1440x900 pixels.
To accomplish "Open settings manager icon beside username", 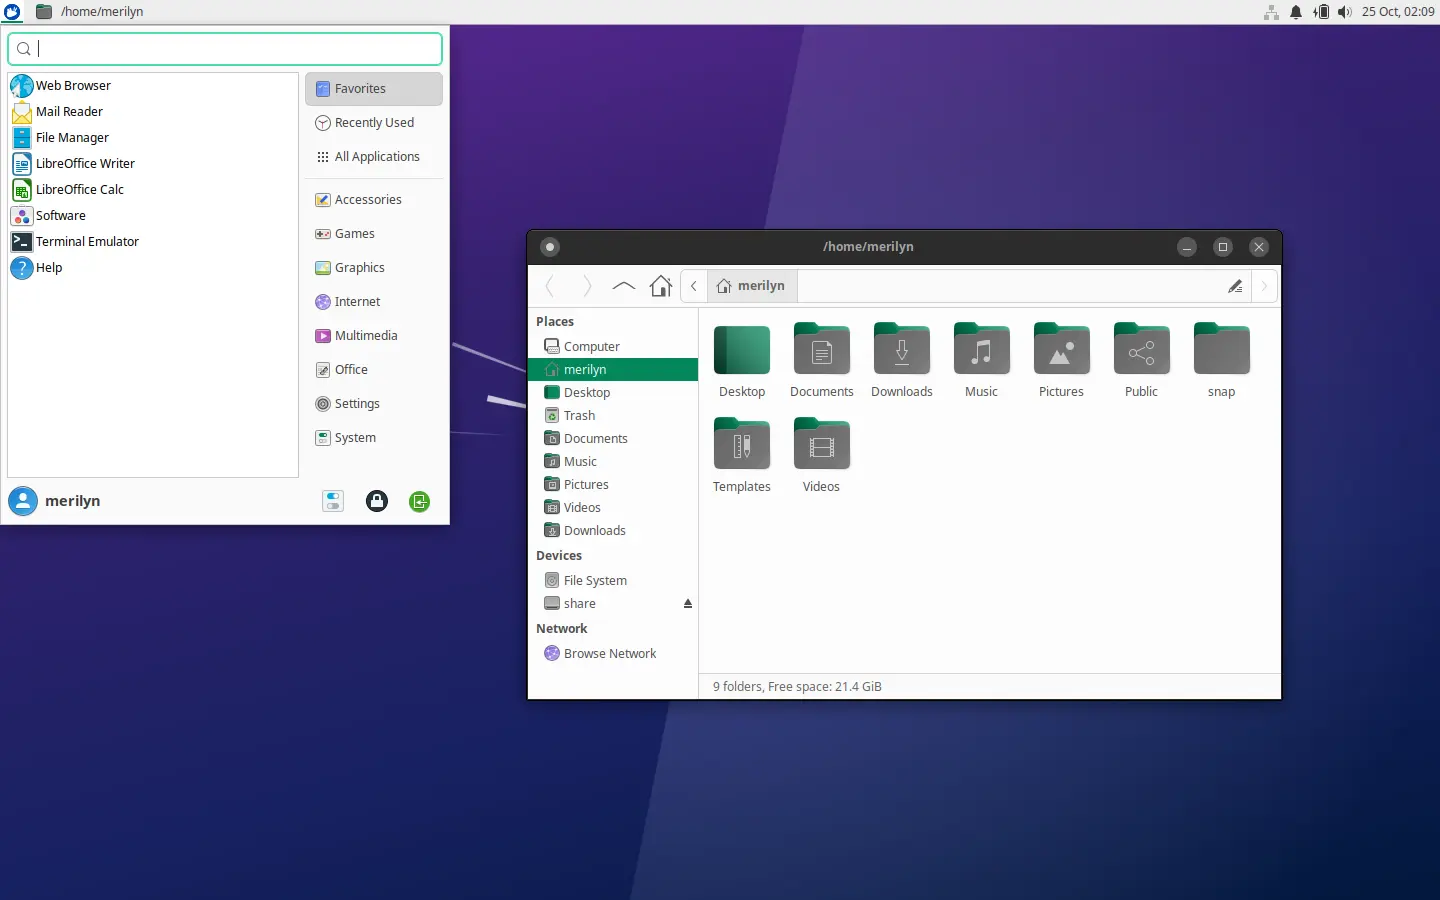I will tap(333, 501).
